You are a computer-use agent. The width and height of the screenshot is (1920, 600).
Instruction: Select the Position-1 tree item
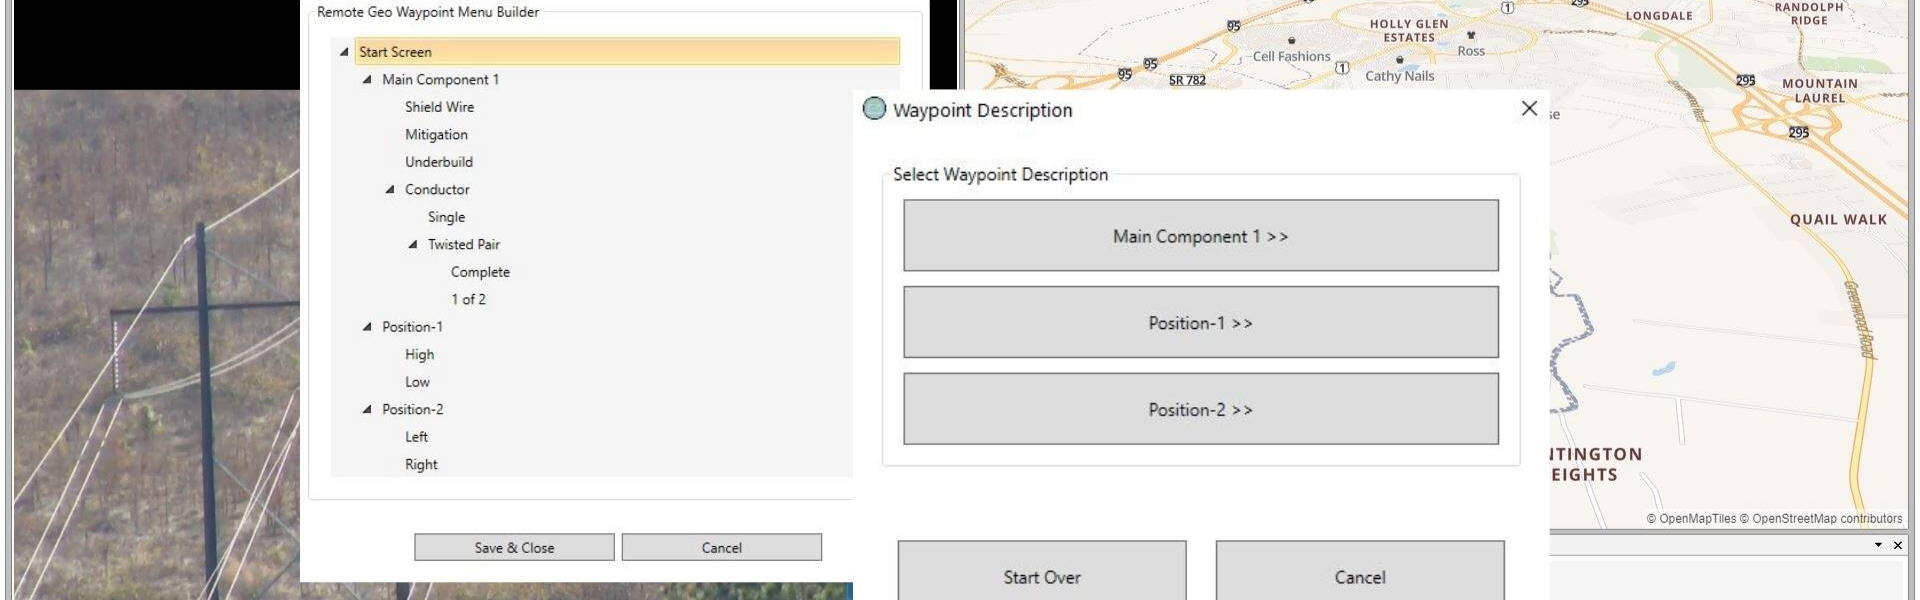[x=412, y=327]
